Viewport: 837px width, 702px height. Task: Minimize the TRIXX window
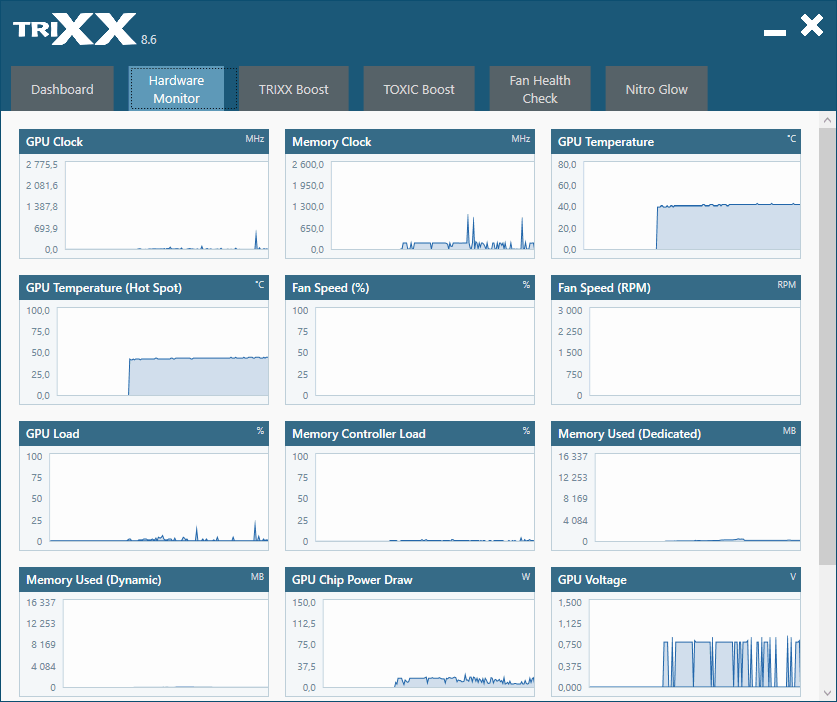(775, 33)
